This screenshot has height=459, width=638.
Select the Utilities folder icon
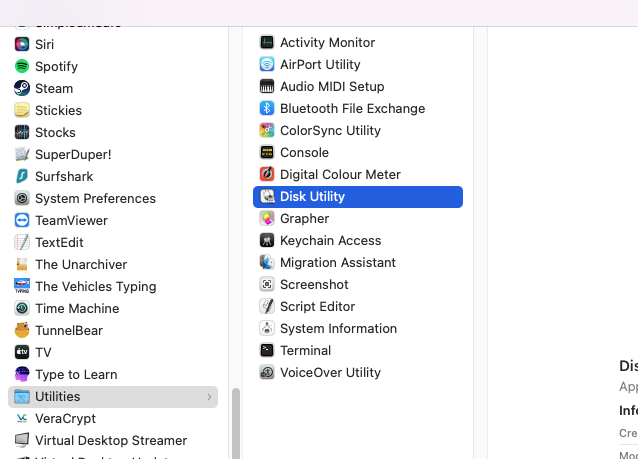[x=22, y=396]
